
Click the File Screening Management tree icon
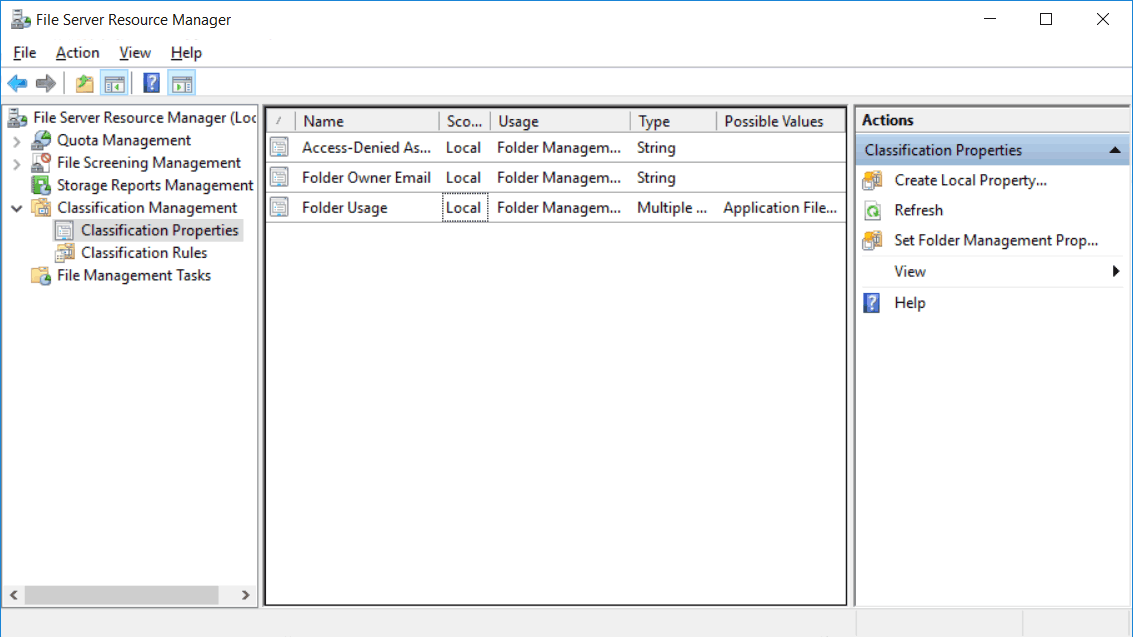pos(41,162)
